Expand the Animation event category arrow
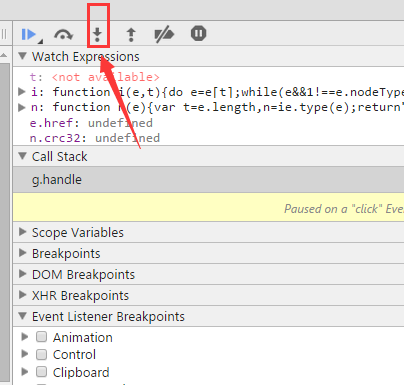Image resolution: width=404 pixels, height=385 pixels. click(x=24, y=337)
